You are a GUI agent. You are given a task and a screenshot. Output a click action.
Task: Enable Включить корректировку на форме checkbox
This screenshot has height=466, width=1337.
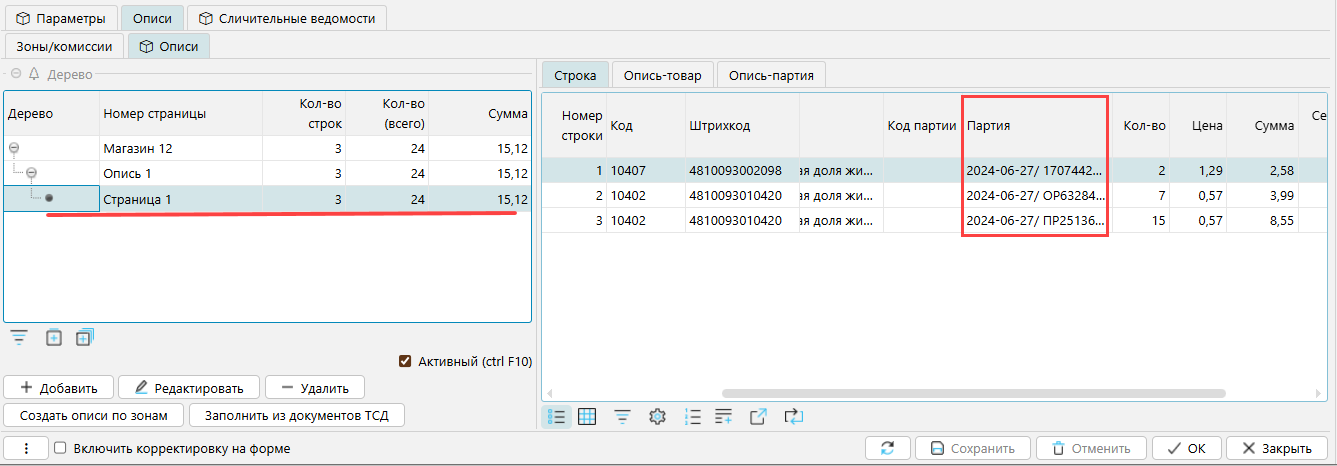60,449
